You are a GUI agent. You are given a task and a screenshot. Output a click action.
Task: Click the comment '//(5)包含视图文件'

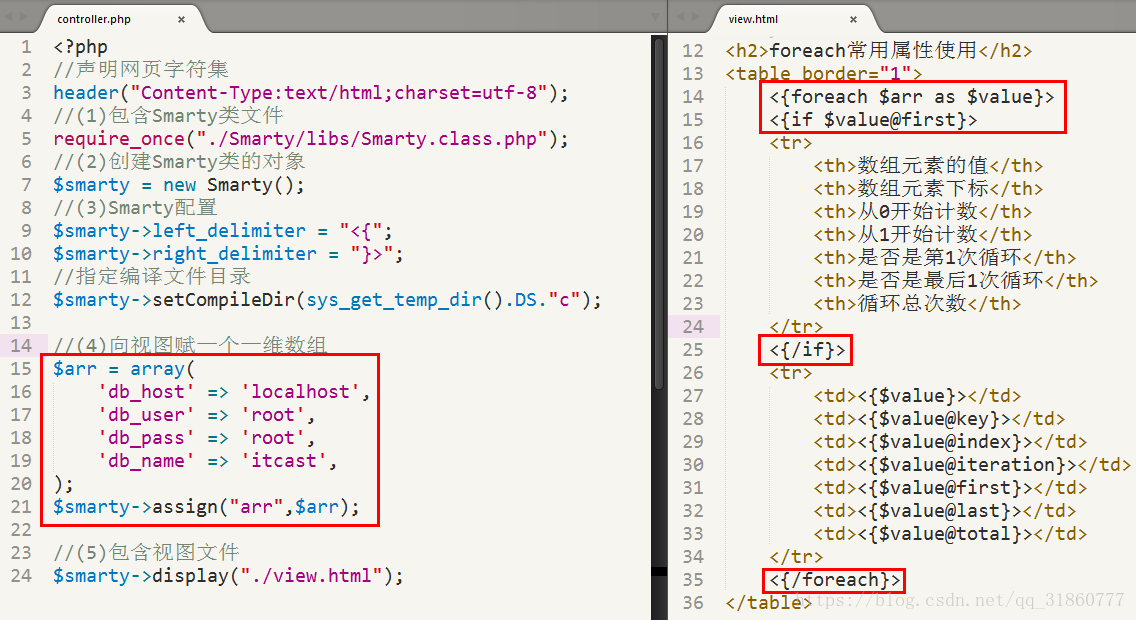pyautogui.click(x=146, y=553)
